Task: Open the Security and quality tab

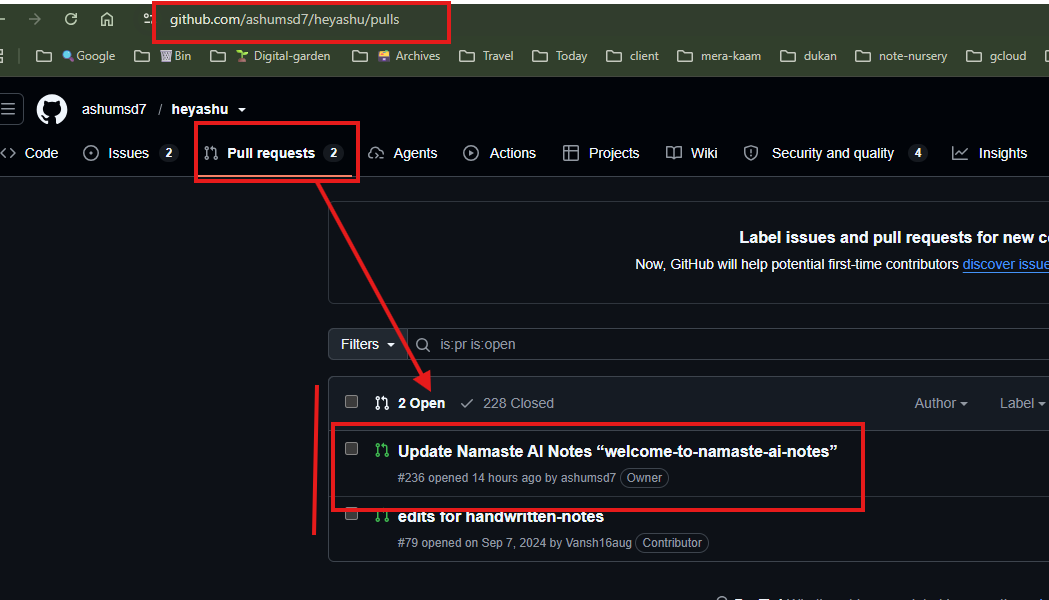Action: tap(835, 153)
